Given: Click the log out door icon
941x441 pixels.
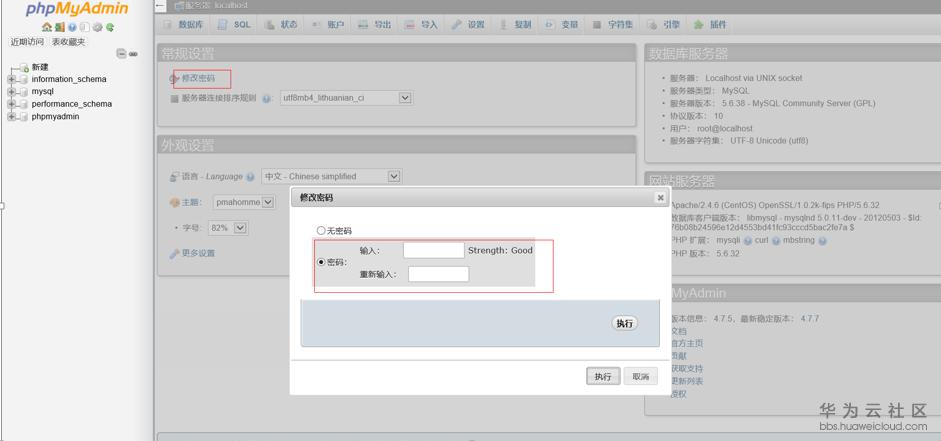Looking at the screenshot, I should click(x=59, y=28).
